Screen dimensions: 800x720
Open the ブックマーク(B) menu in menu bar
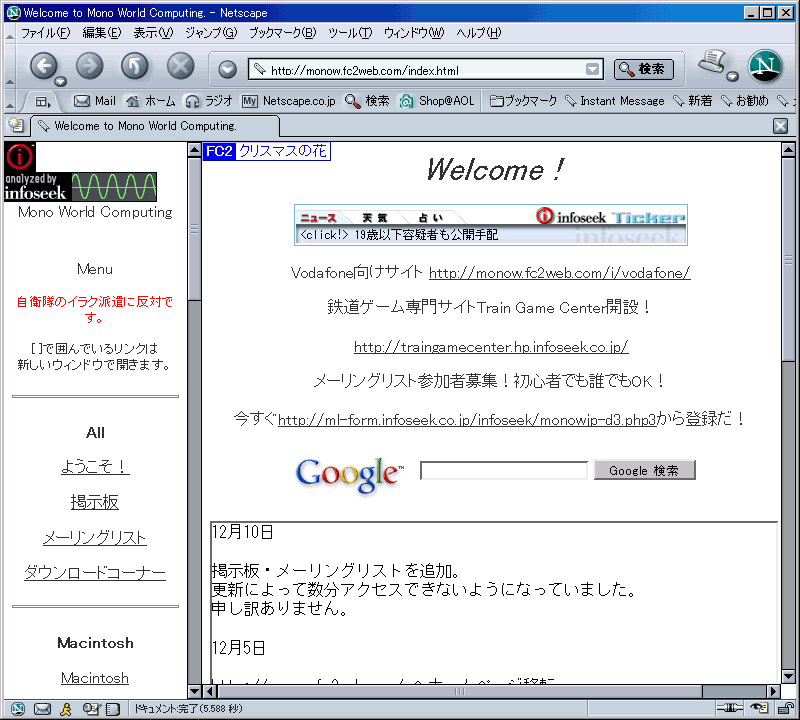pos(283,33)
